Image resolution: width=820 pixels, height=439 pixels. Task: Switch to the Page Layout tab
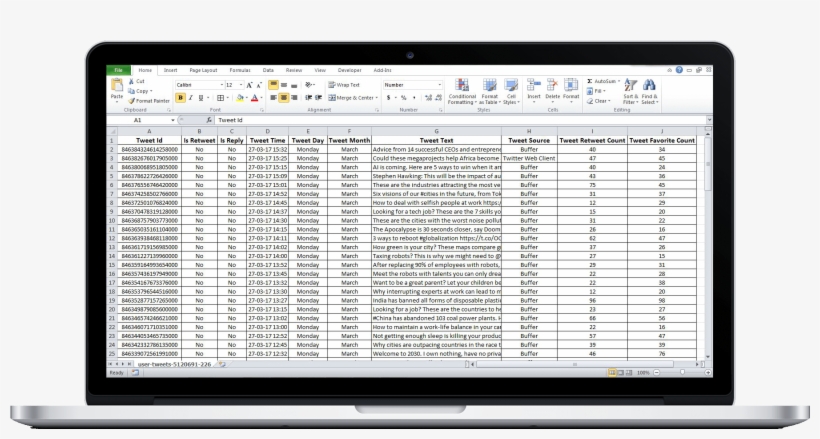203,70
